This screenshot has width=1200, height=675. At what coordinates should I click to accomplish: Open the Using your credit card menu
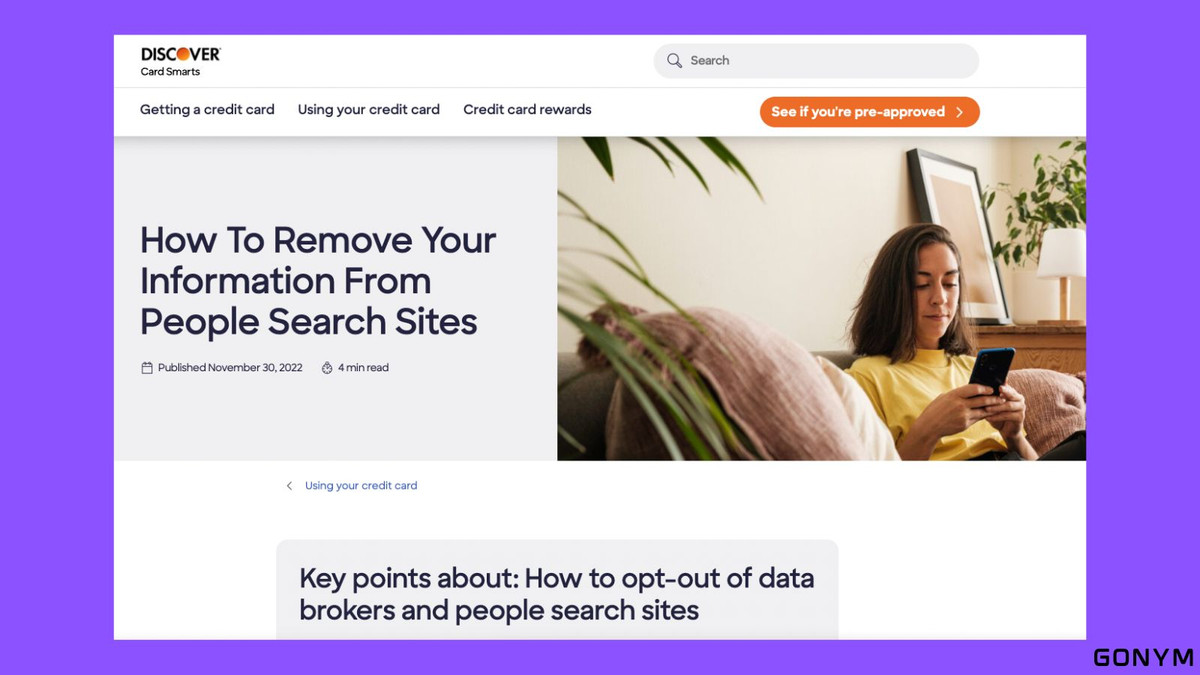coord(369,110)
